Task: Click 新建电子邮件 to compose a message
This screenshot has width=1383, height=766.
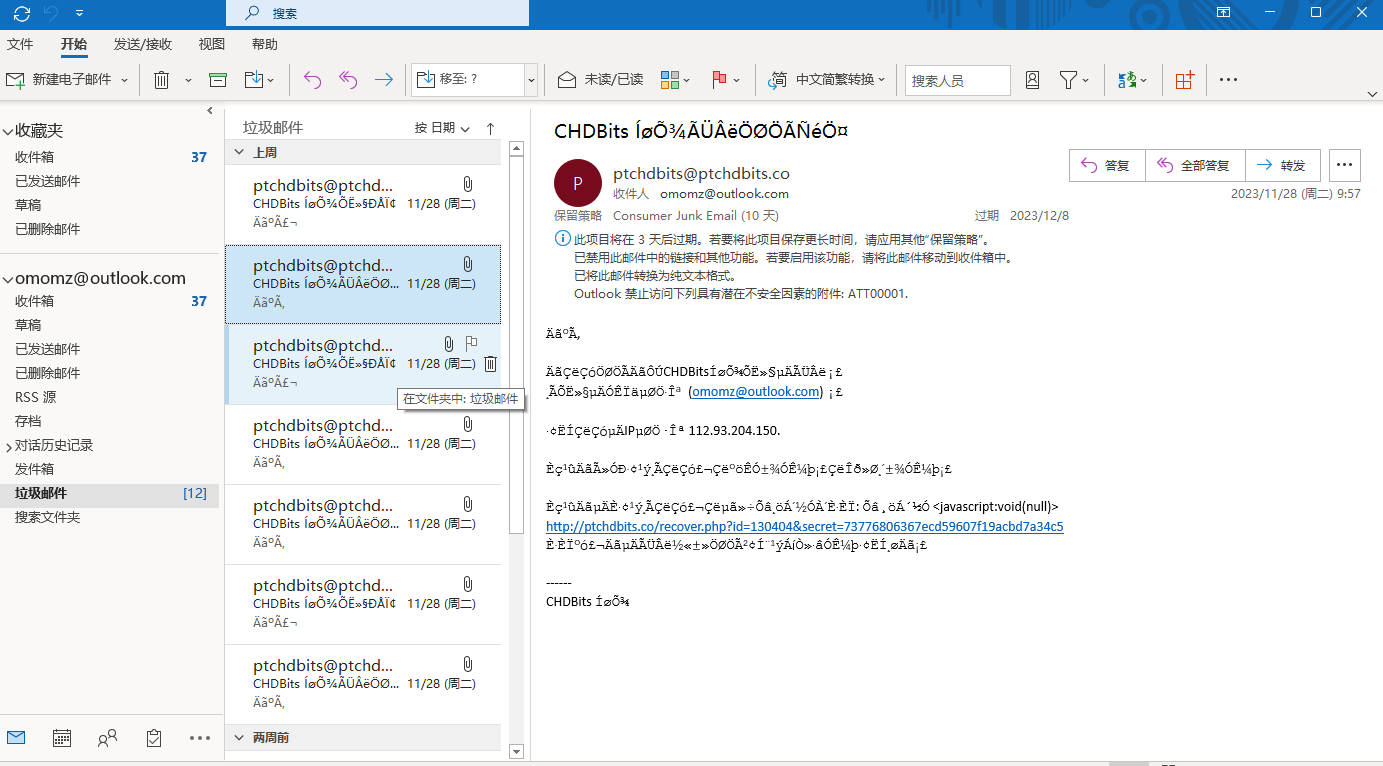Action: pyautogui.click(x=59, y=80)
